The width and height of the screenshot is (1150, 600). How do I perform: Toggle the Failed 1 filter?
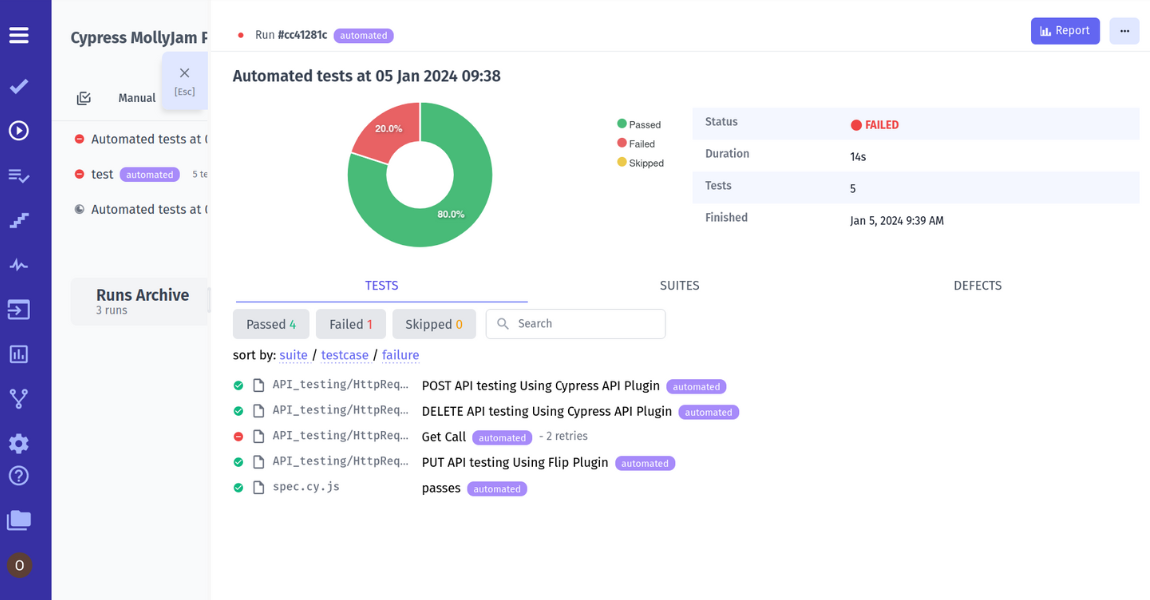[350, 323]
